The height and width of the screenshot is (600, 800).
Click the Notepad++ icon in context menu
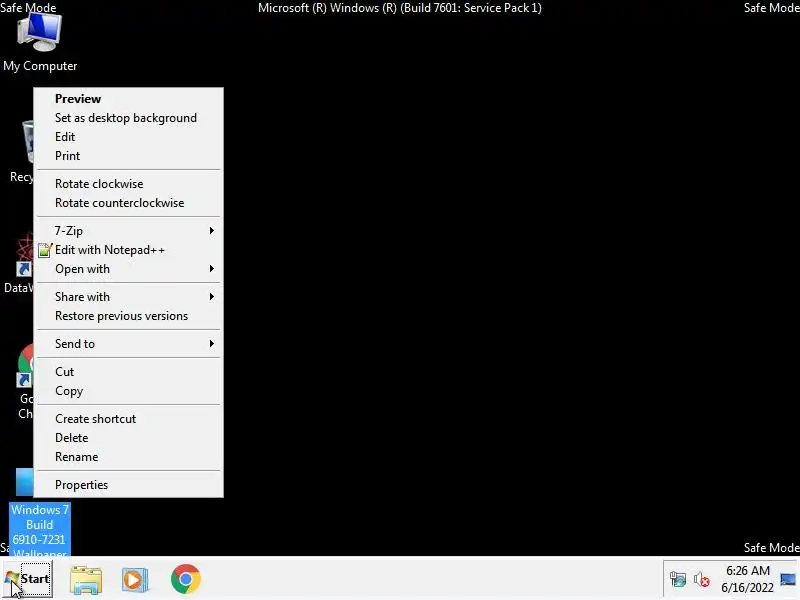pyautogui.click(x=45, y=250)
